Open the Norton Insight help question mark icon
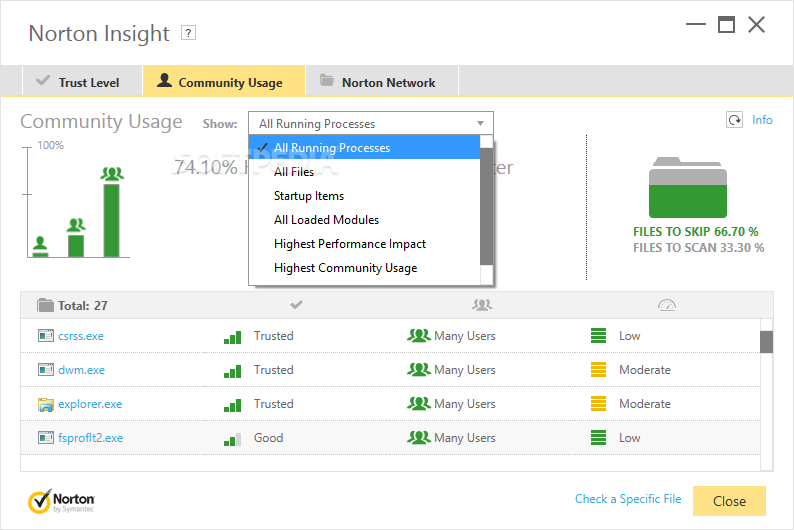Screen dimensions: 794x530 [x=188, y=33]
